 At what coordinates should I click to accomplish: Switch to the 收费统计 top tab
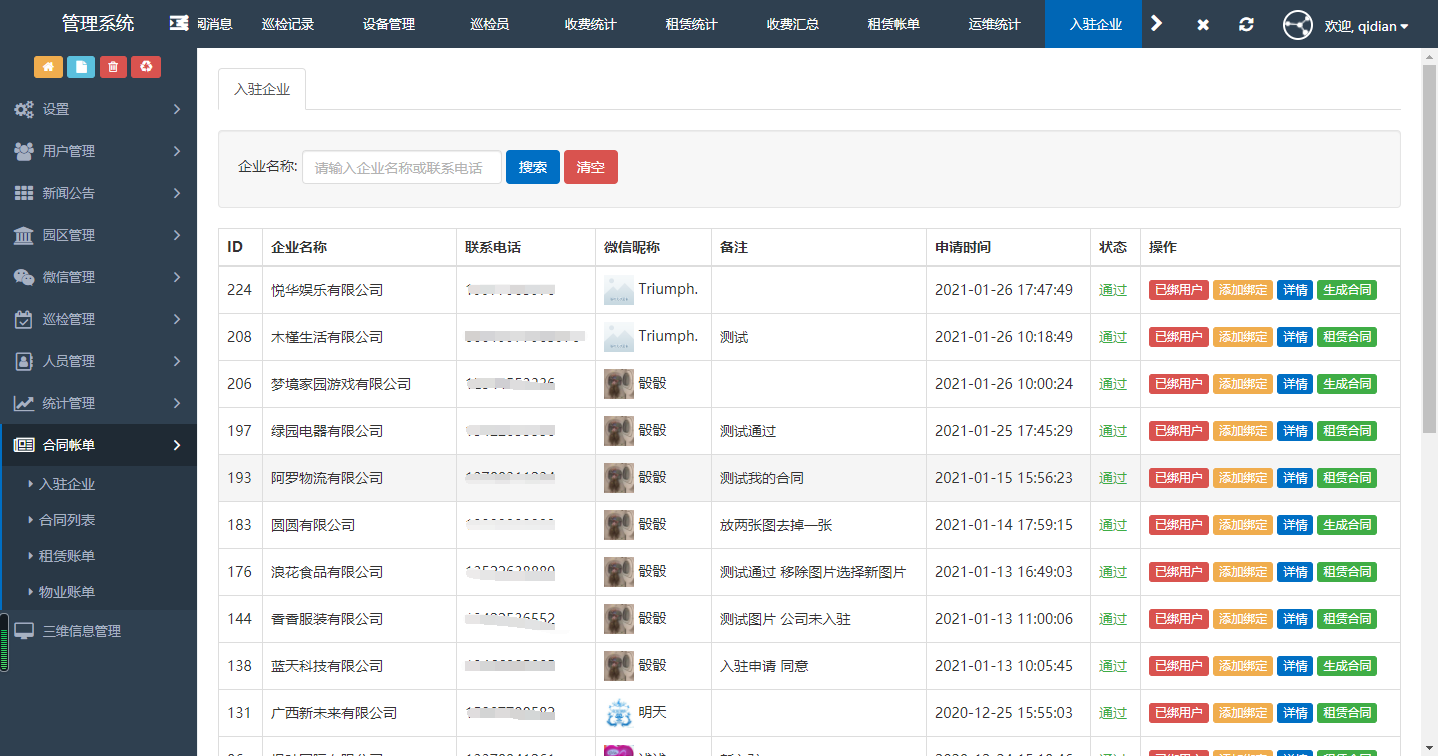pyautogui.click(x=591, y=24)
